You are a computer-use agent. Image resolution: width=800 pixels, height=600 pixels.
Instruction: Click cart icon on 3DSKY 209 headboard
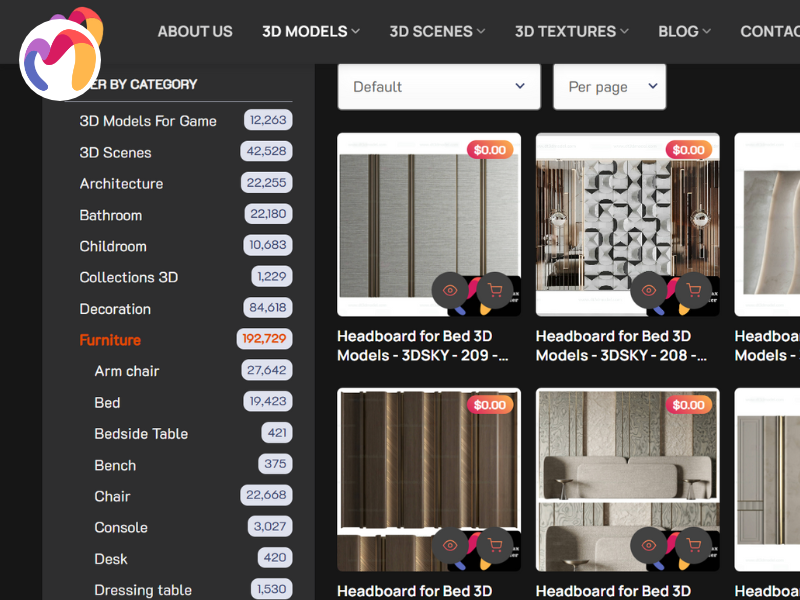point(493,291)
